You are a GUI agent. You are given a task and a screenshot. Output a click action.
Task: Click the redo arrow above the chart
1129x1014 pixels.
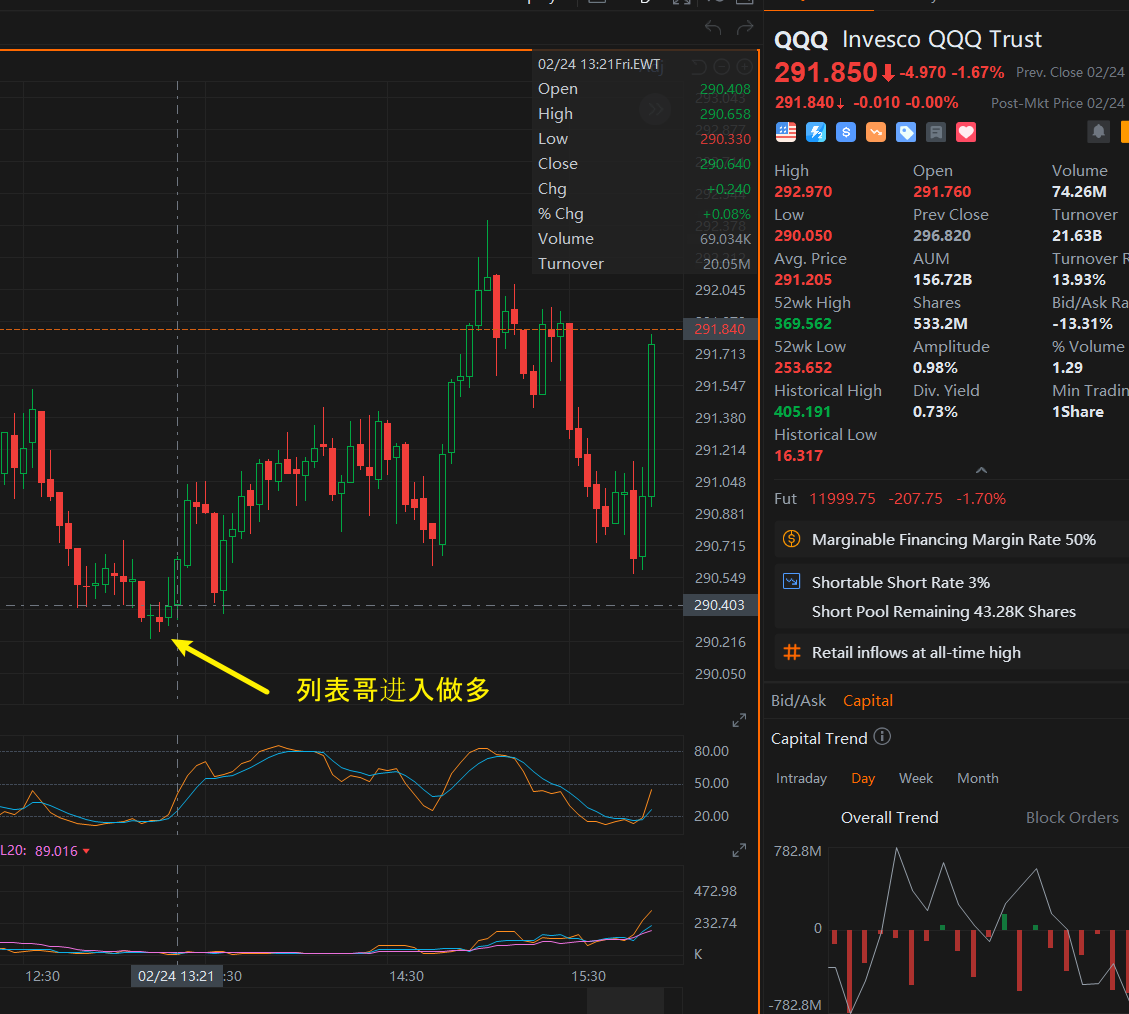pos(745,27)
